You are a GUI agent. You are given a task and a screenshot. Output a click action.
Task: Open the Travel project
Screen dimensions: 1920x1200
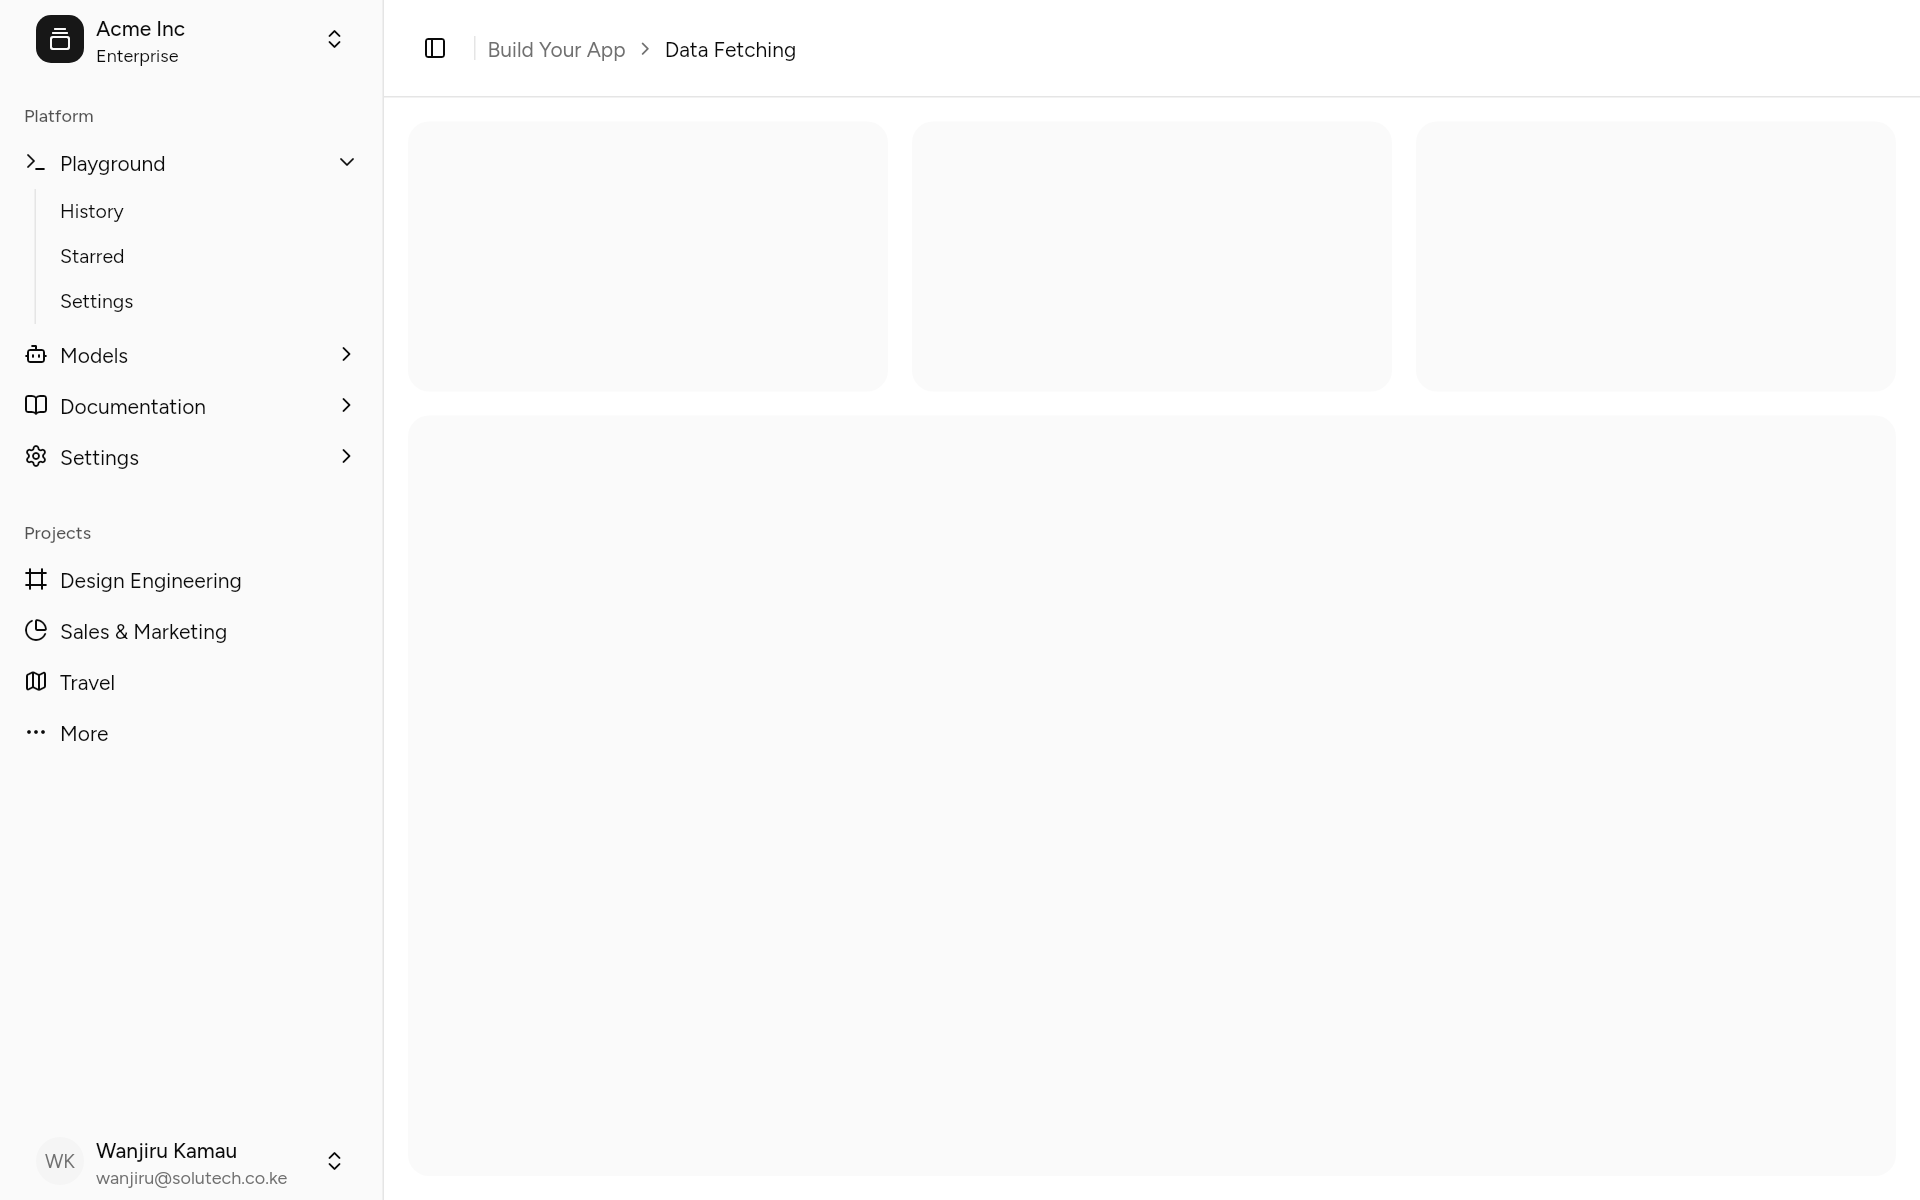[191, 682]
